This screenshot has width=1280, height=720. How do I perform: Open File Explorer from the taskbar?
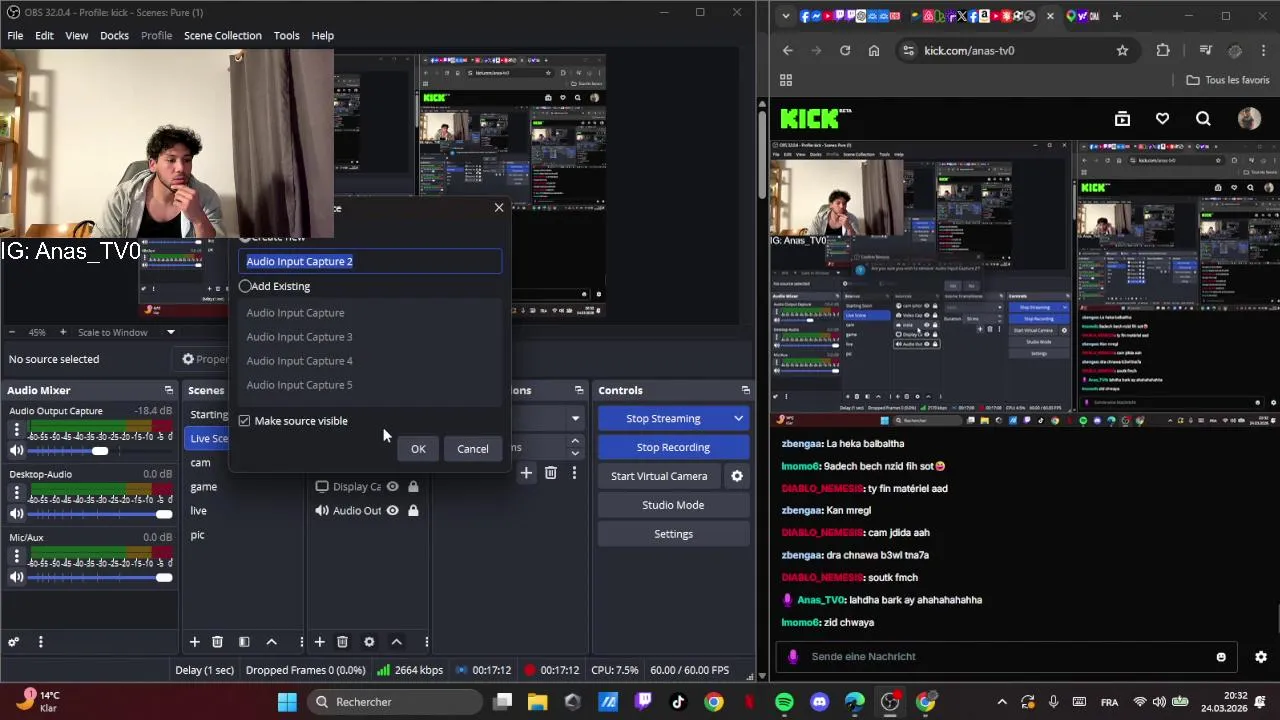(x=538, y=702)
